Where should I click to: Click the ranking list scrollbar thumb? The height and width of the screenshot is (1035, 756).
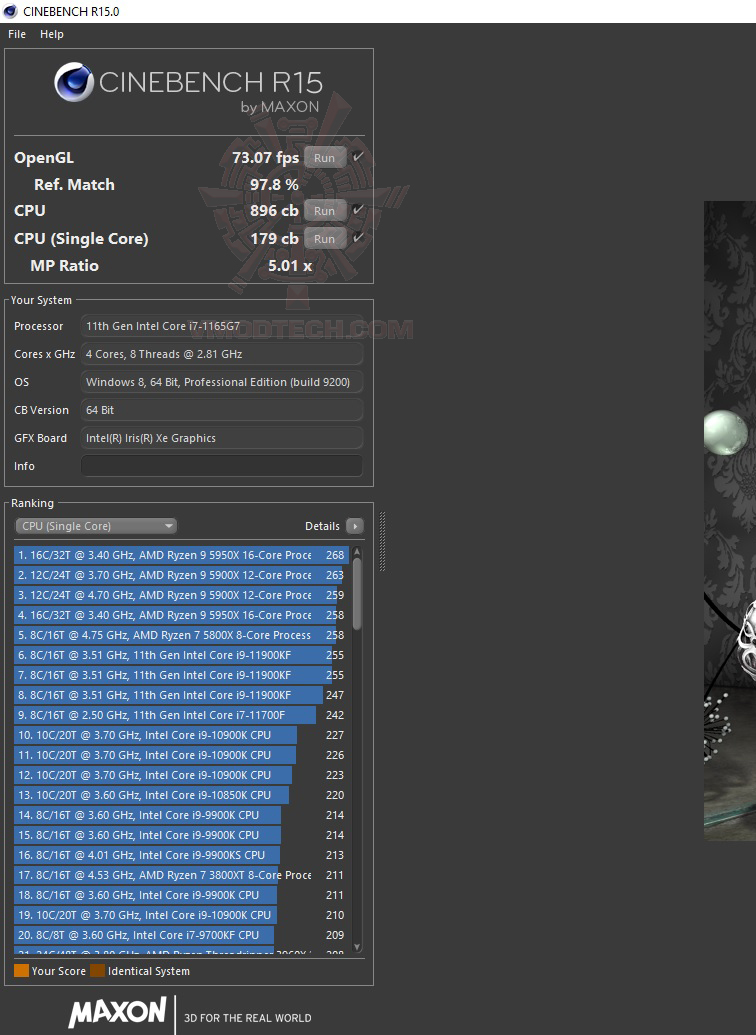pyautogui.click(x=357, y=594)
